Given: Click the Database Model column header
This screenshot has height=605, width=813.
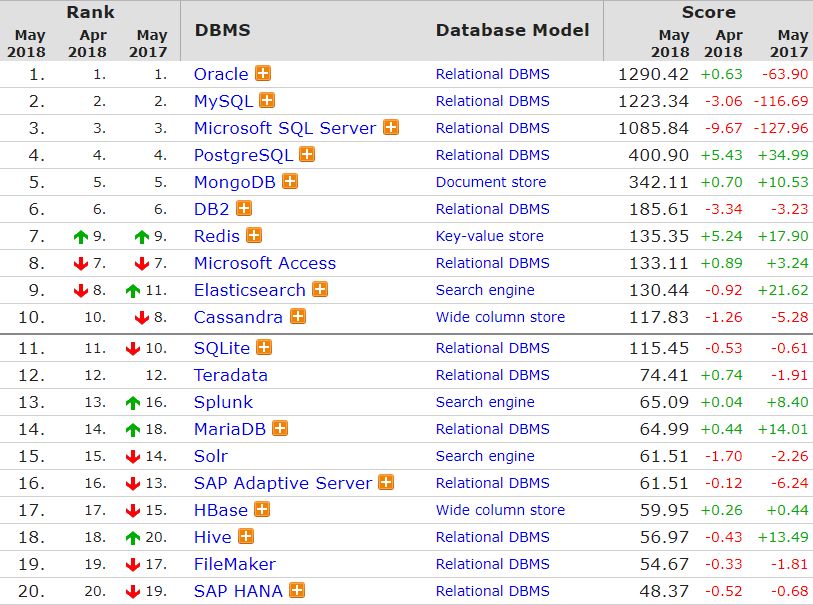Looking at the screenshot, I should (512, 30).
